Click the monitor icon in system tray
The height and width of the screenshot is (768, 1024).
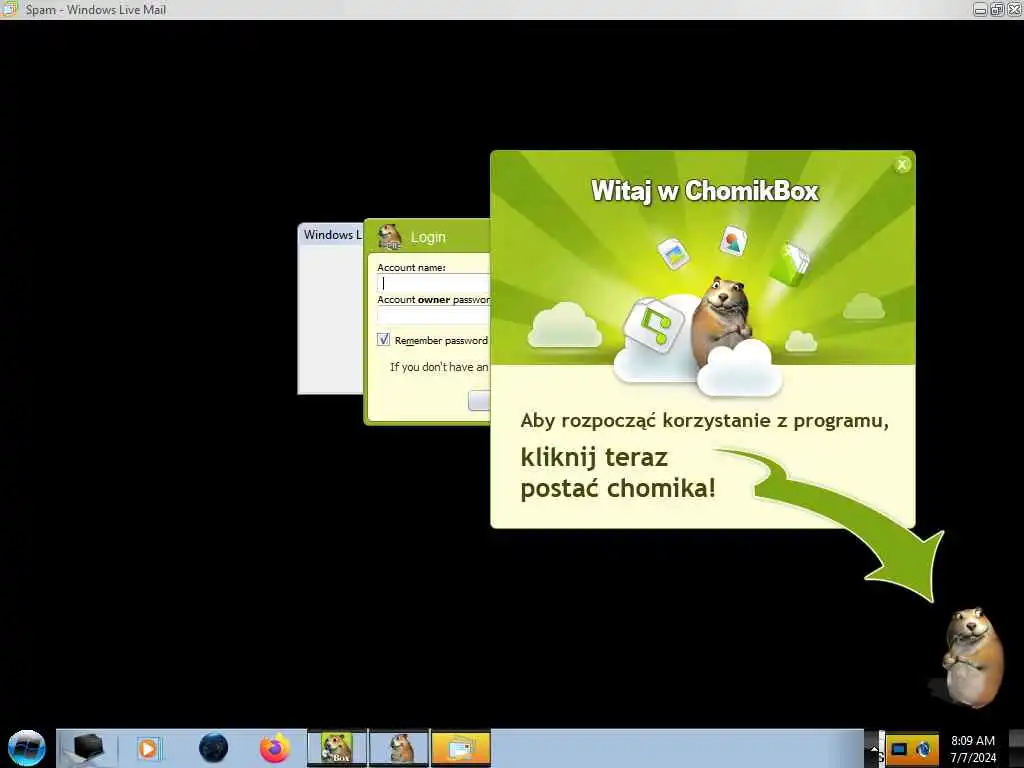pos(899,749)
